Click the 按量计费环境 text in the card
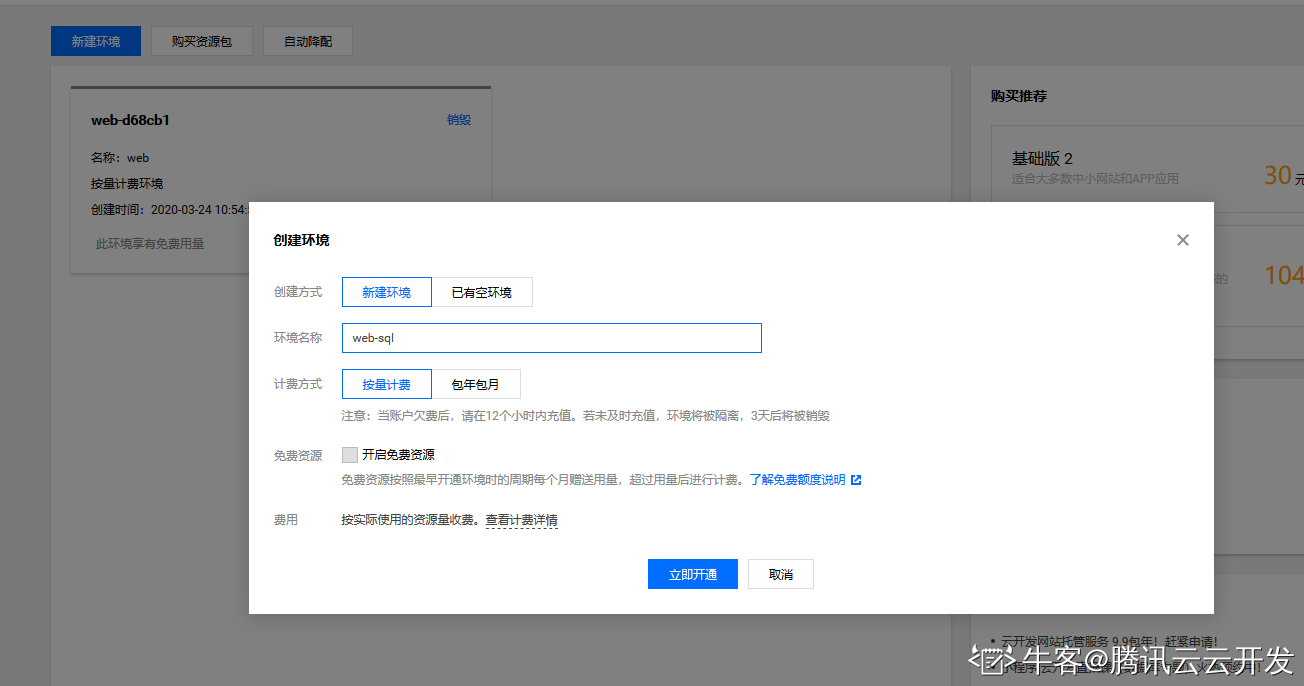Viewport: 1304px width, 686px height. 127,184
